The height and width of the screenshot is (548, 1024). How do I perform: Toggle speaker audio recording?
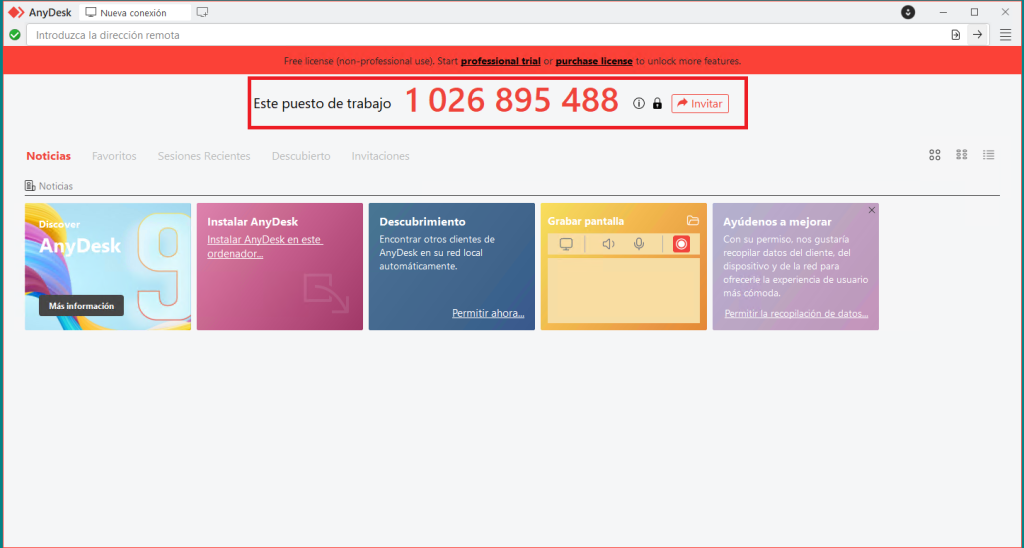coord(608,244)
